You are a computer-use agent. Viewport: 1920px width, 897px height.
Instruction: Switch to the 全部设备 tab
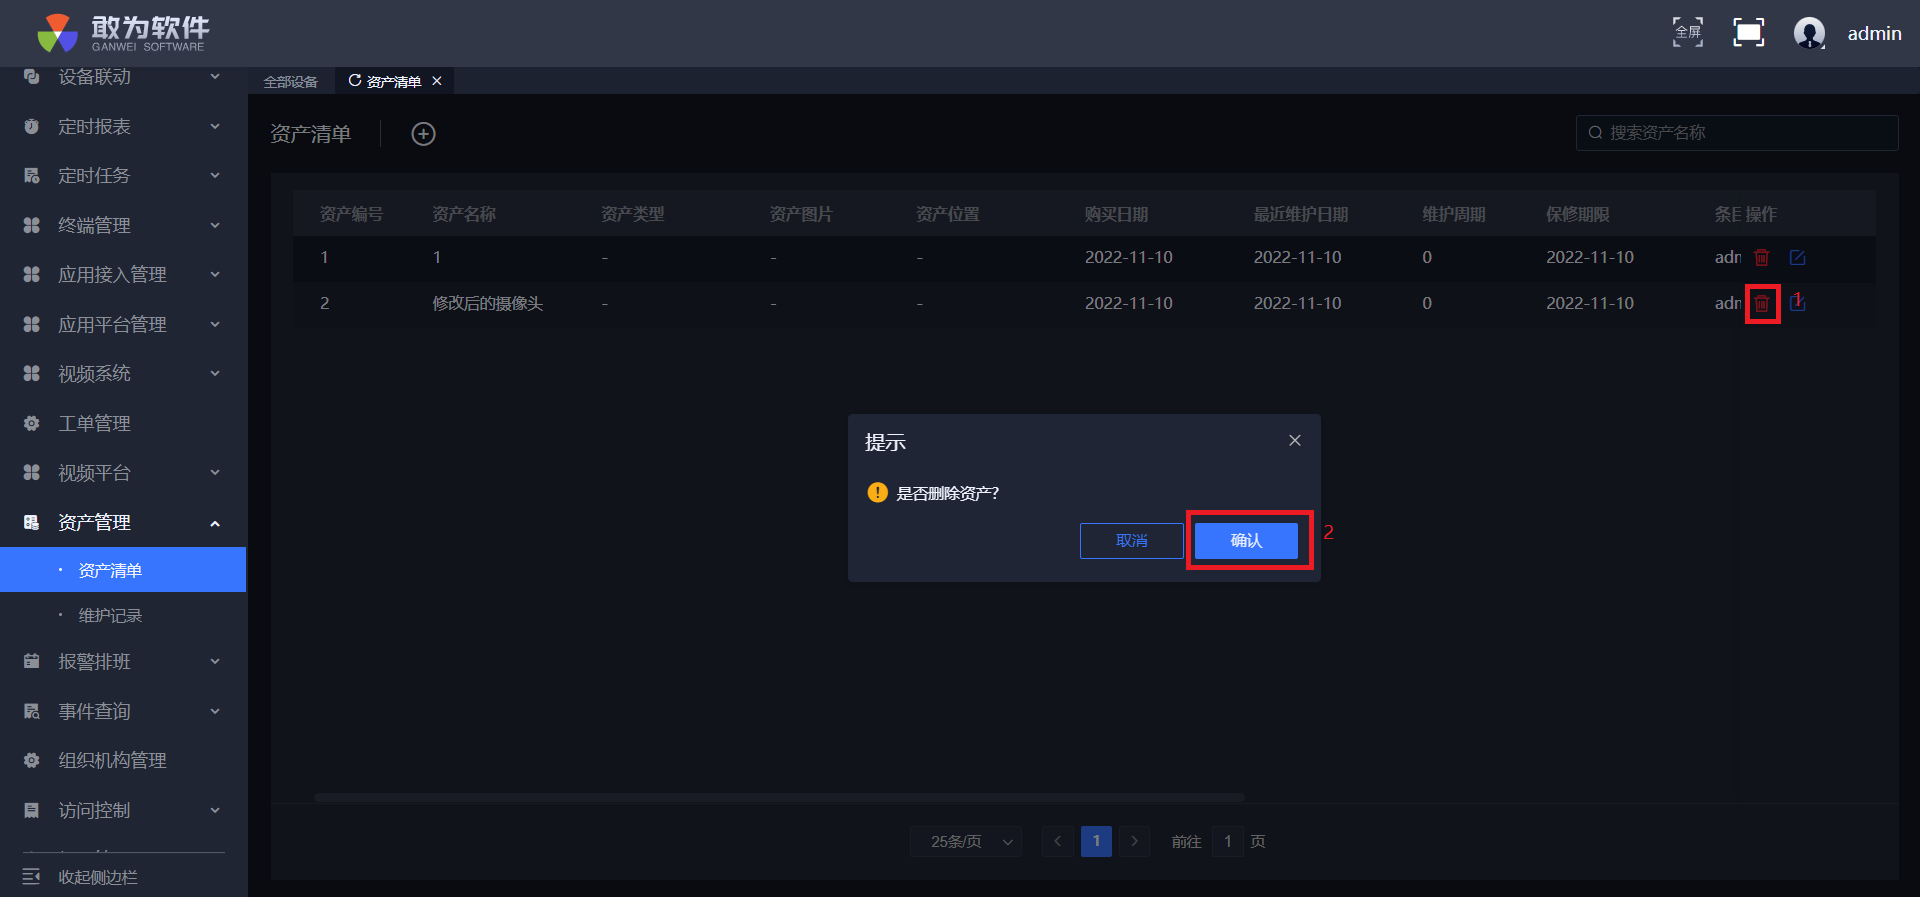click(290, 82)
